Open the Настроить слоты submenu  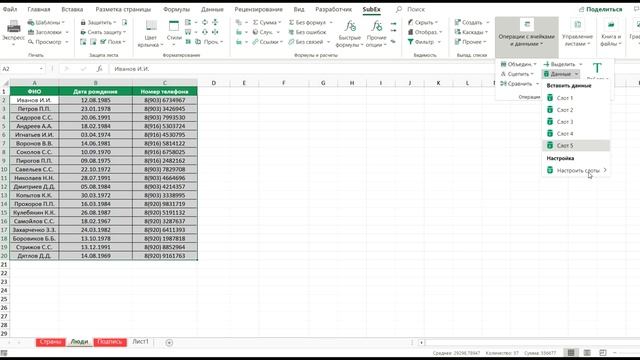576,171
